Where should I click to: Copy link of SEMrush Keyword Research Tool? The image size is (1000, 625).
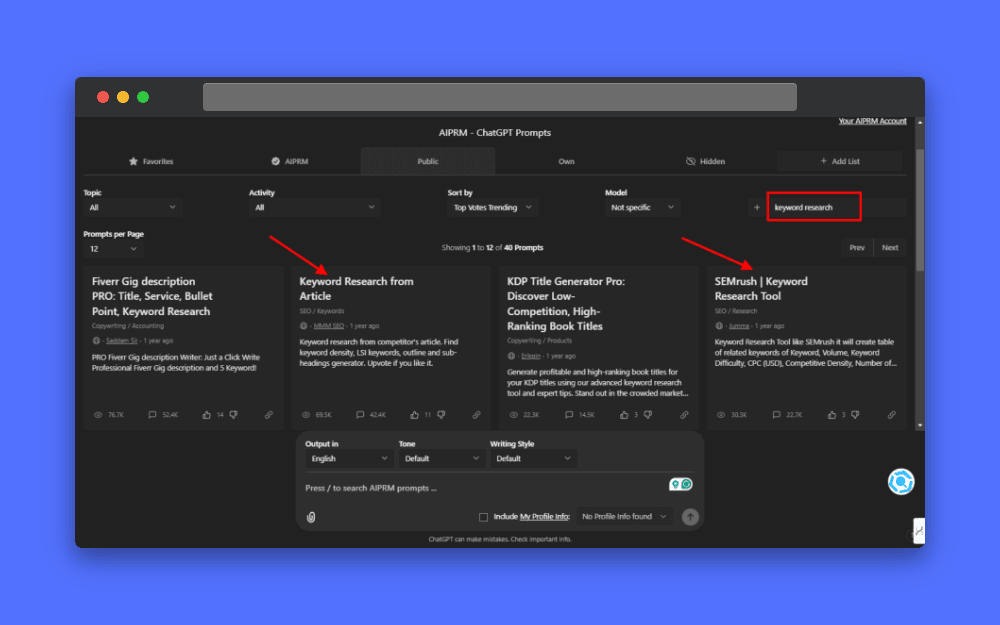click(892, 415)
